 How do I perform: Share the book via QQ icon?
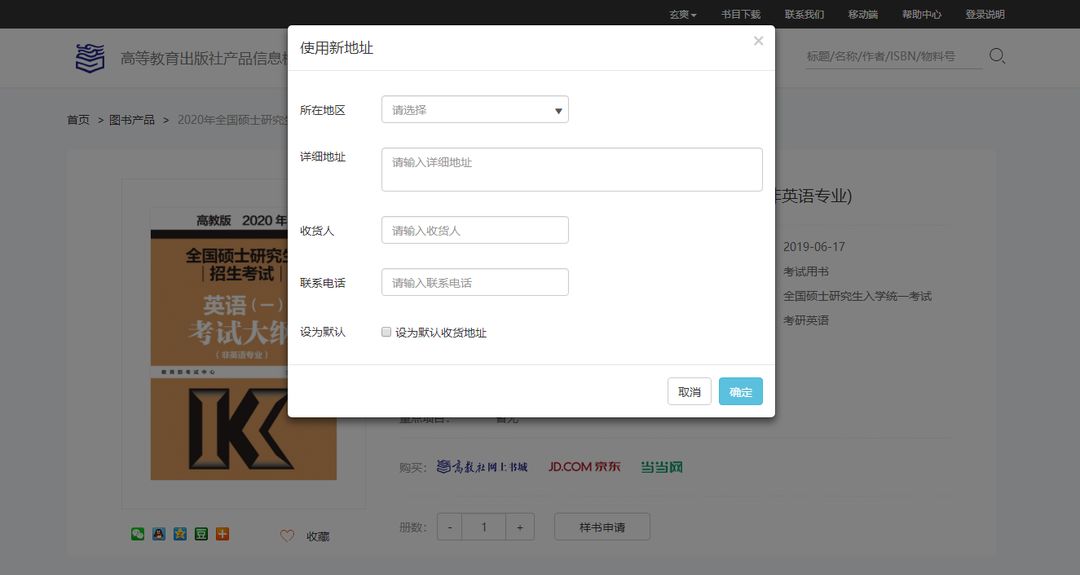[159, 534]
